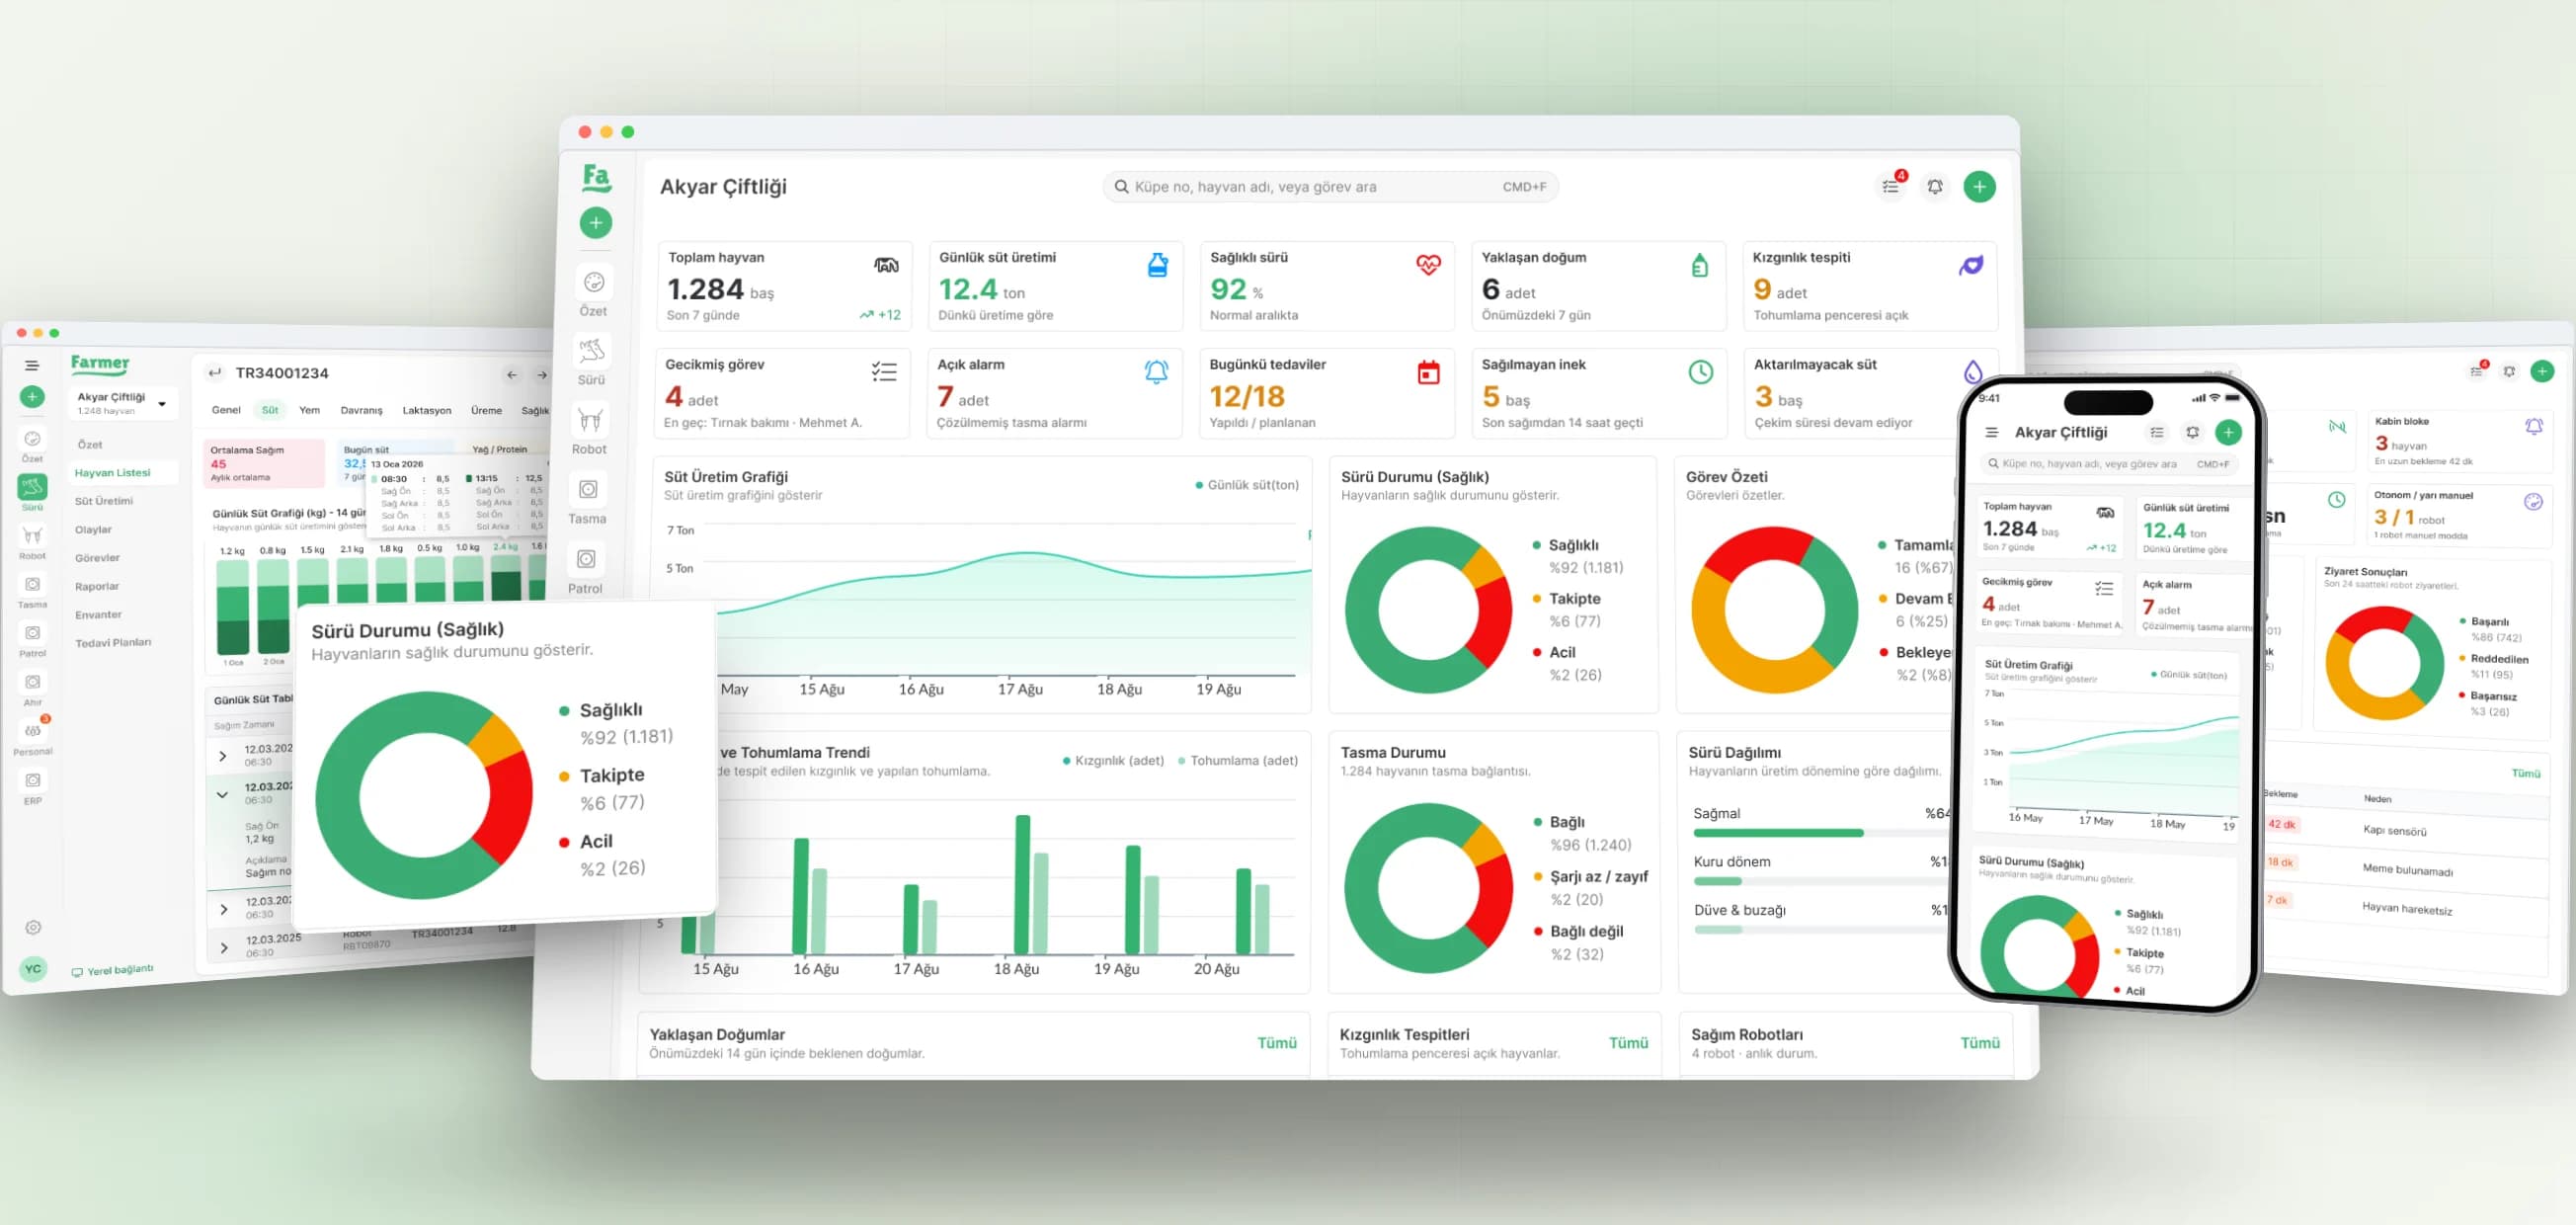This screenshot has width=2576, height=1225.
Task: Open Özet in the main window sidebar
Action: pos(594,291)
